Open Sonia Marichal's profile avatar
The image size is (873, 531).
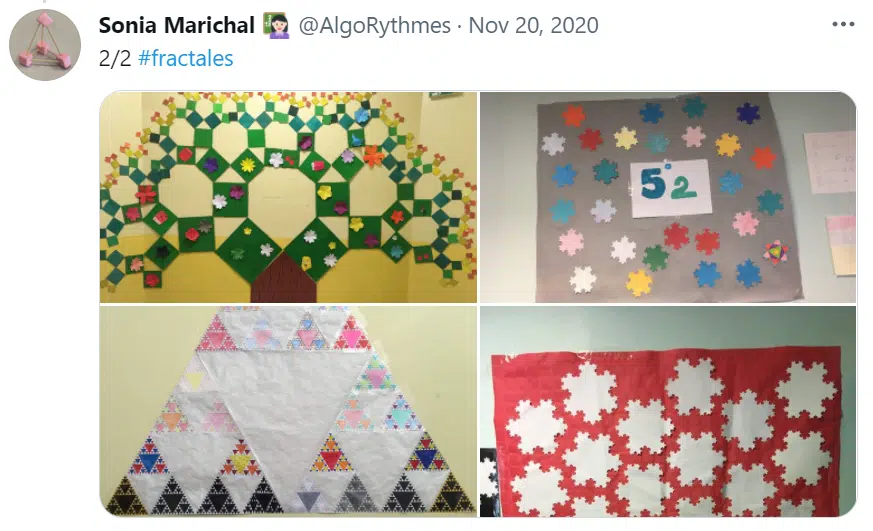(x=45, y=45)
